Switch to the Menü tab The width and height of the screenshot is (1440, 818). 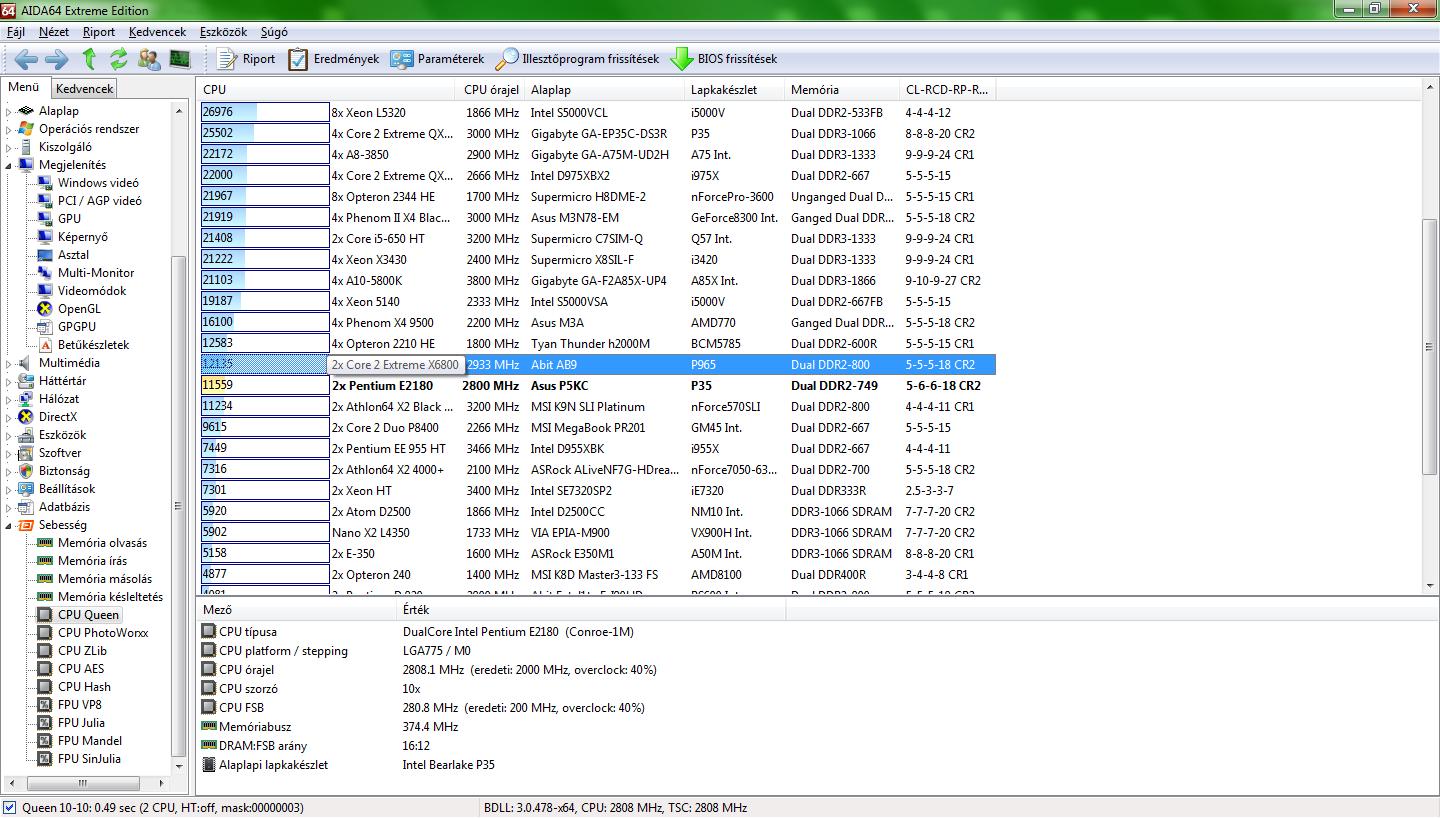[23, 87]
